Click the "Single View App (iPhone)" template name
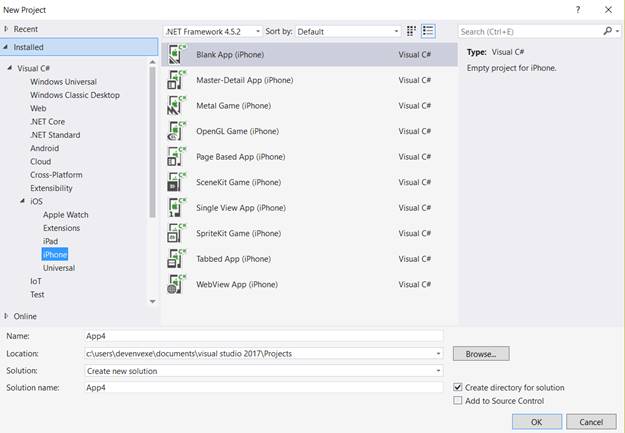 coord(241,208)
